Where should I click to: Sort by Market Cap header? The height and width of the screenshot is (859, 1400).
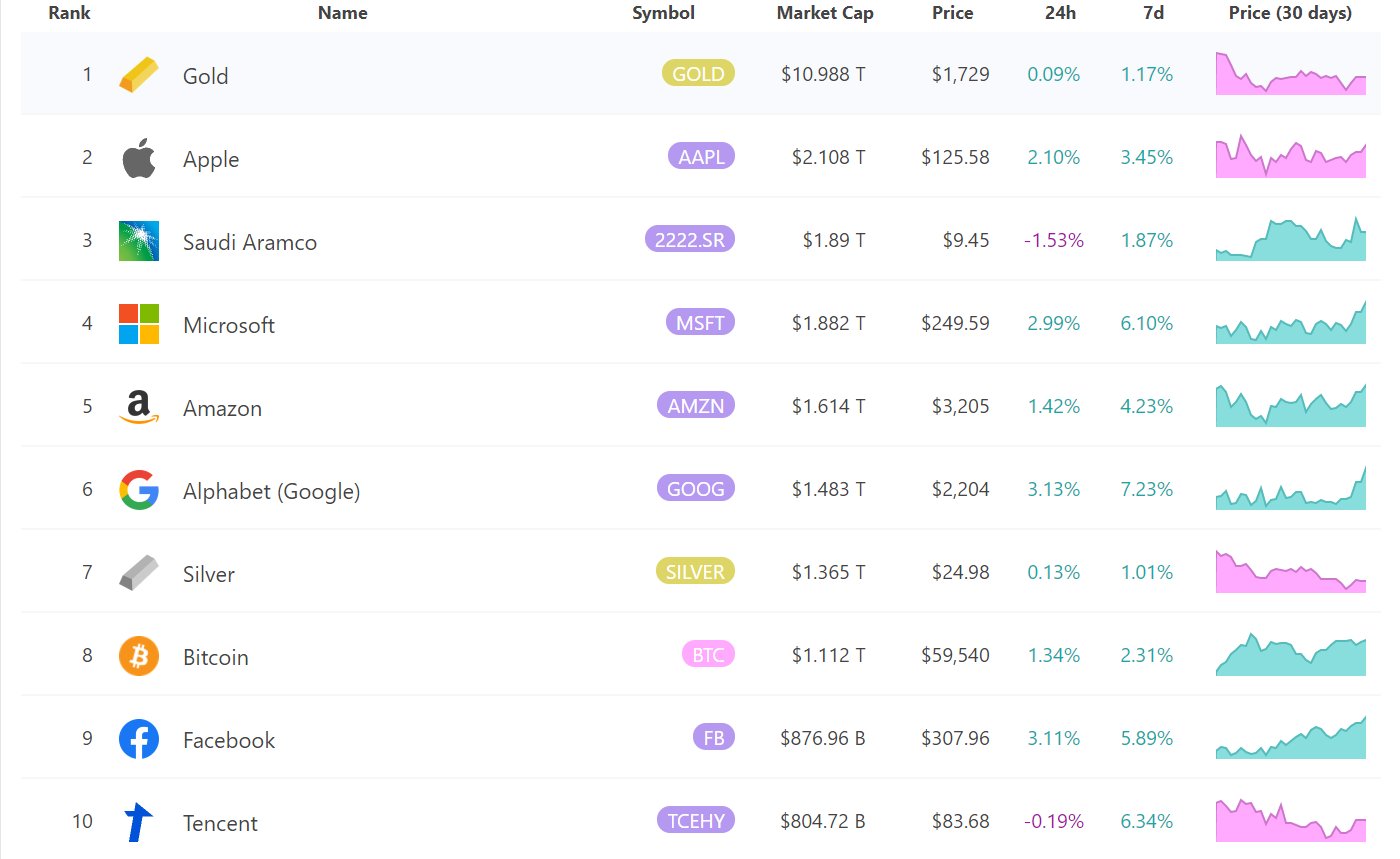825,13
